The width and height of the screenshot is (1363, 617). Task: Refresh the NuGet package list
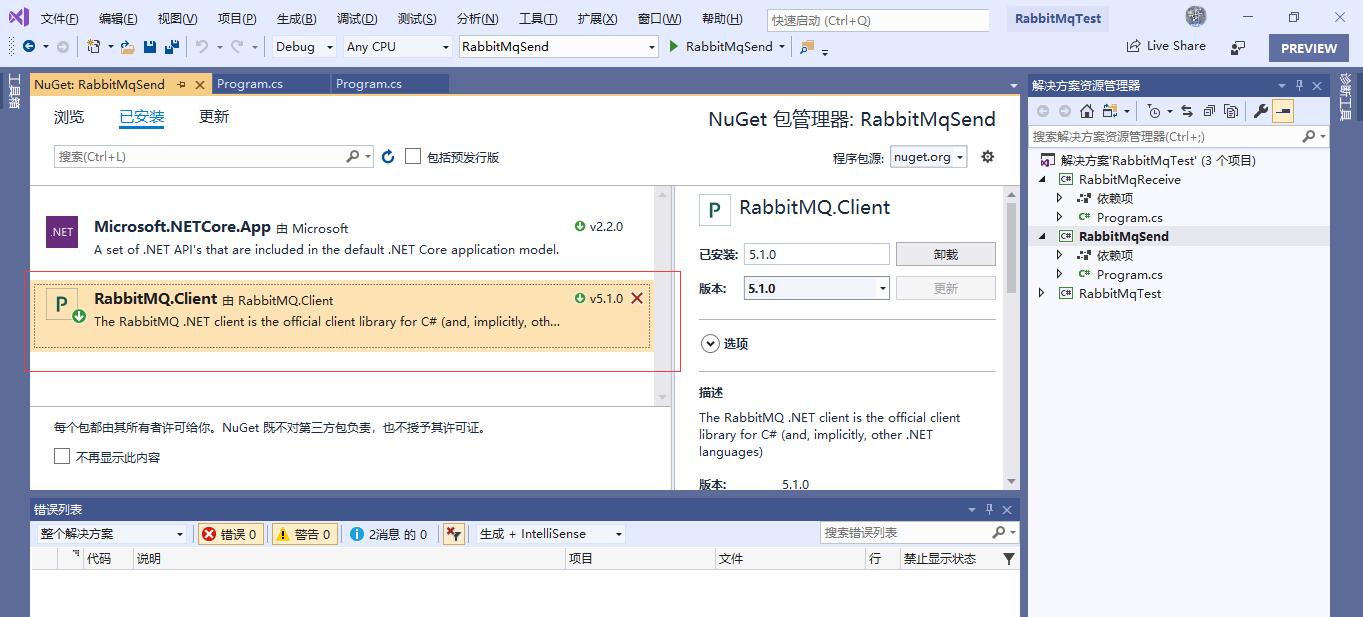coord(388,157)
